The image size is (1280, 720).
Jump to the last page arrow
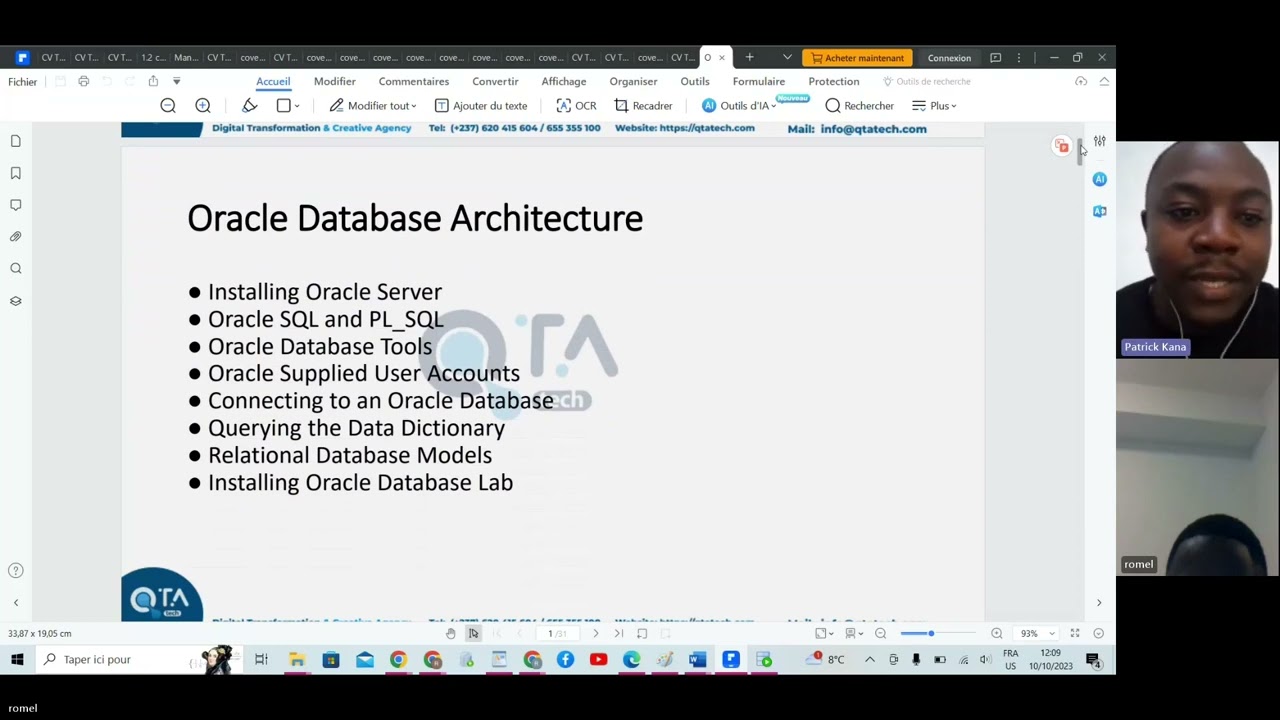click(x=619, y=633)
